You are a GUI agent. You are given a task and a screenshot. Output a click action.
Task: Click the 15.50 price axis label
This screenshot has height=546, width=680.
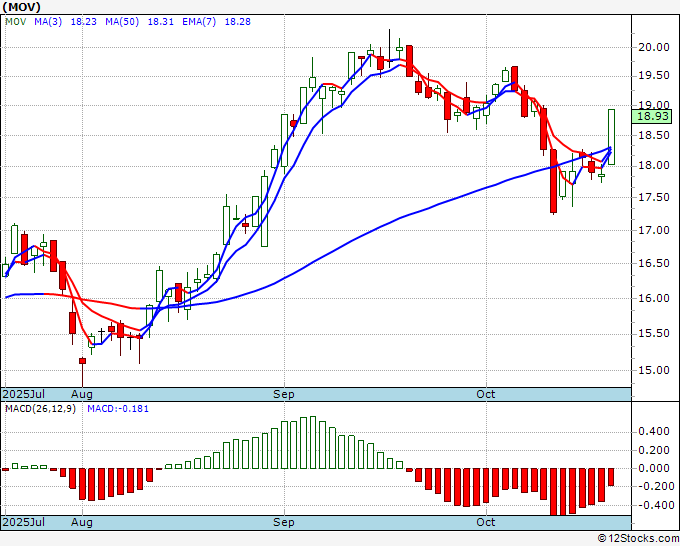654,333
